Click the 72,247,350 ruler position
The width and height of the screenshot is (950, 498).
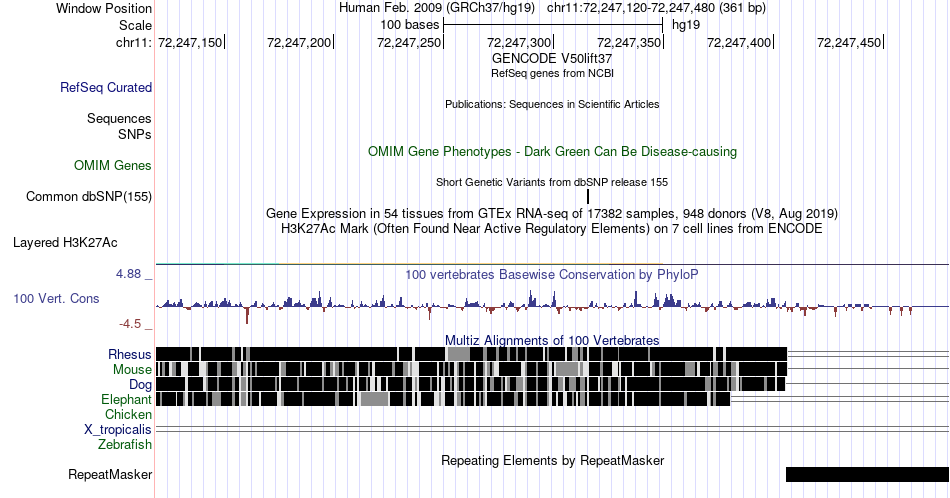click(629, 42)
